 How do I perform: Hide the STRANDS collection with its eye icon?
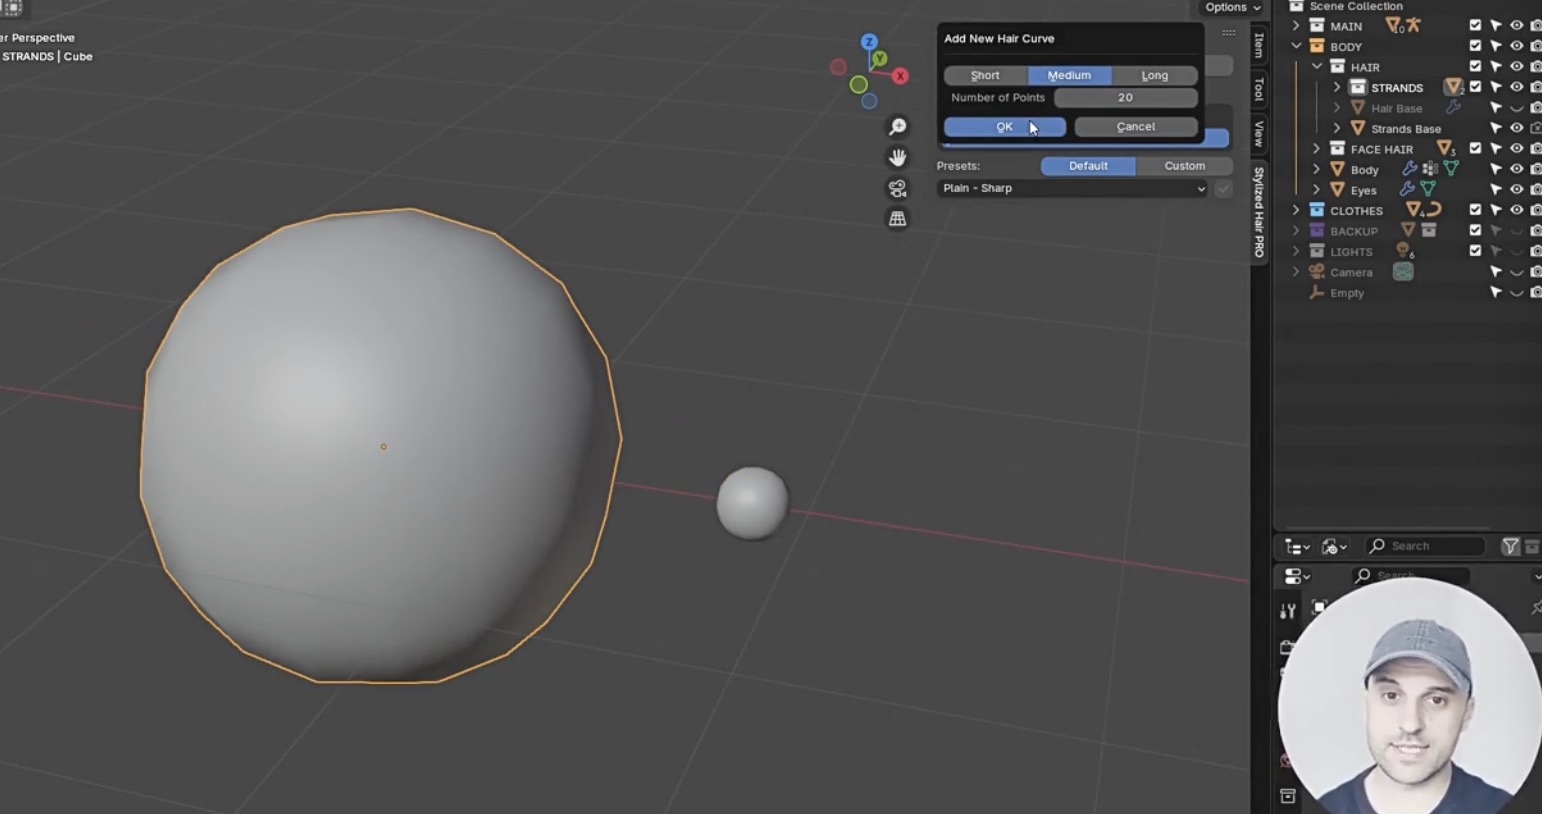coord(1516,87)
